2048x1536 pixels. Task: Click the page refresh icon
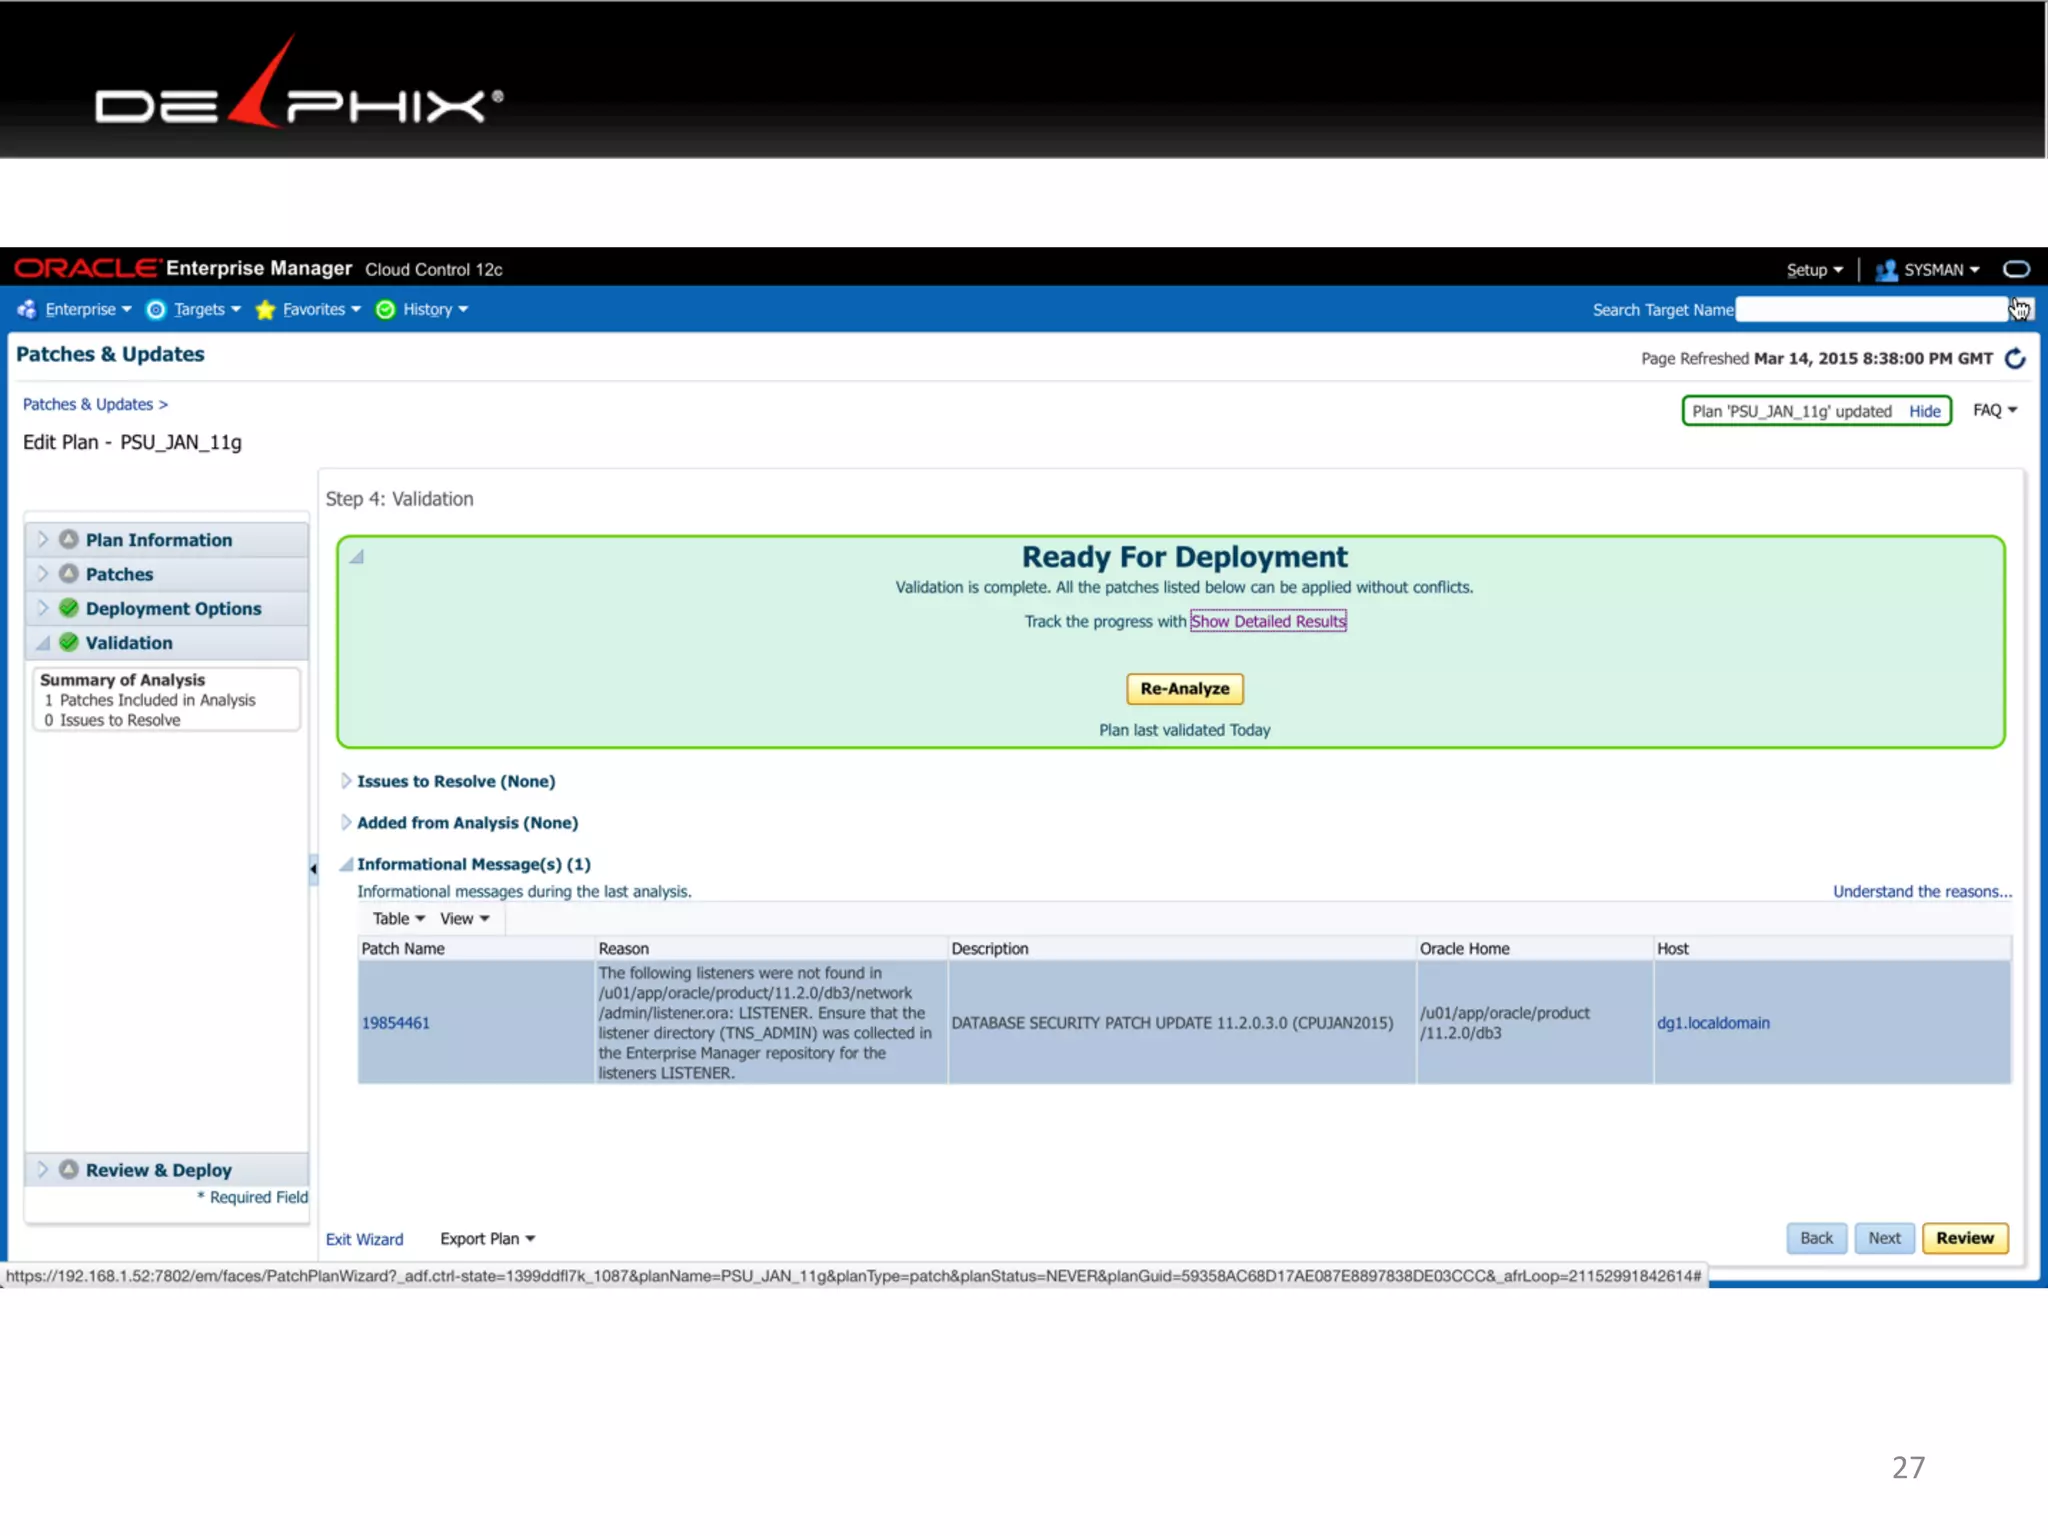click(2015, 358)
